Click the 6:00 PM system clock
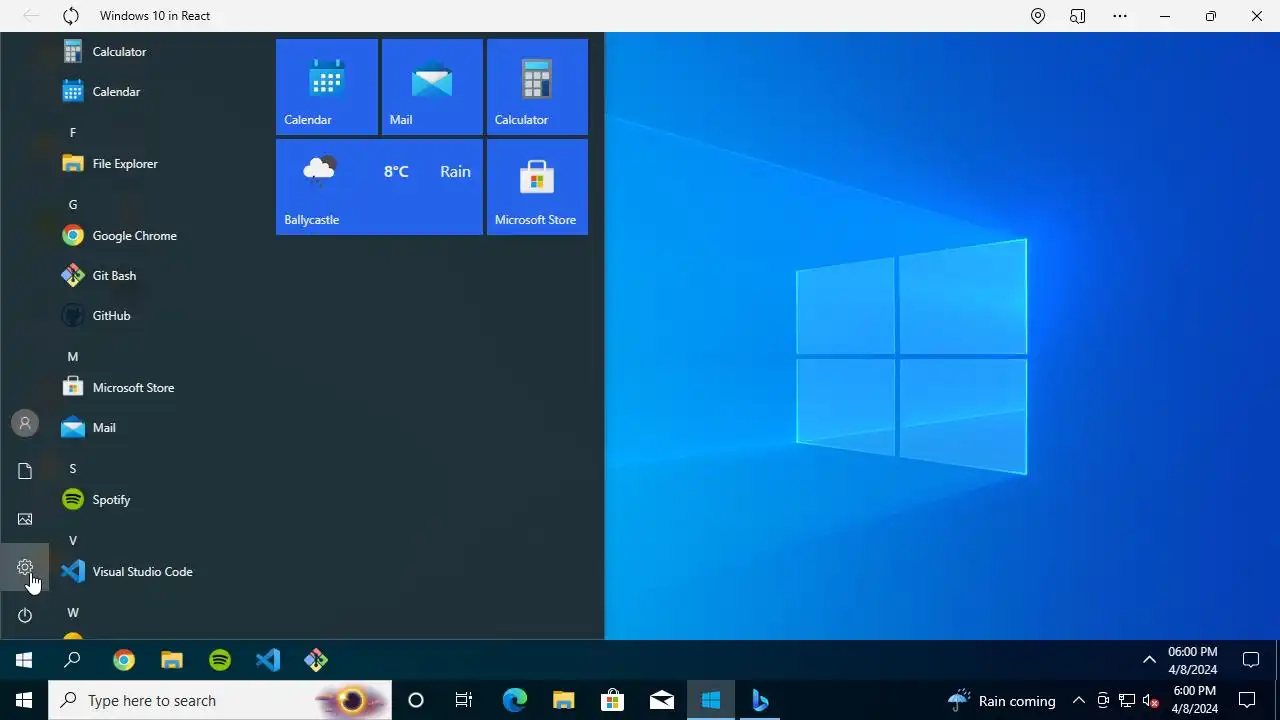 [1195, 700]
